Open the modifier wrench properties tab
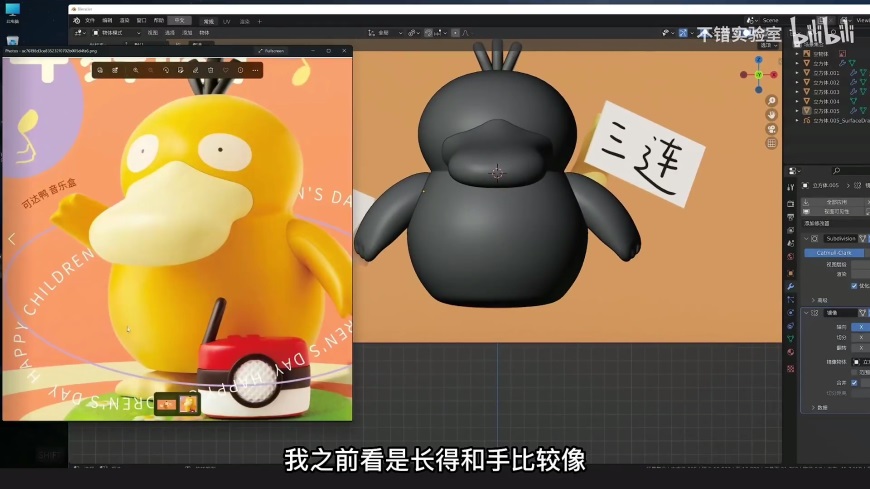The width and height of the screenshot is (870, 489). click(x=791, y=286)
